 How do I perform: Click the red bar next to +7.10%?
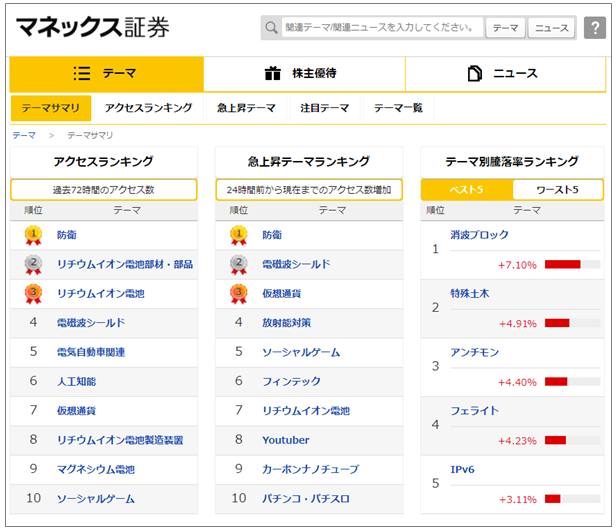click(563, 264)
